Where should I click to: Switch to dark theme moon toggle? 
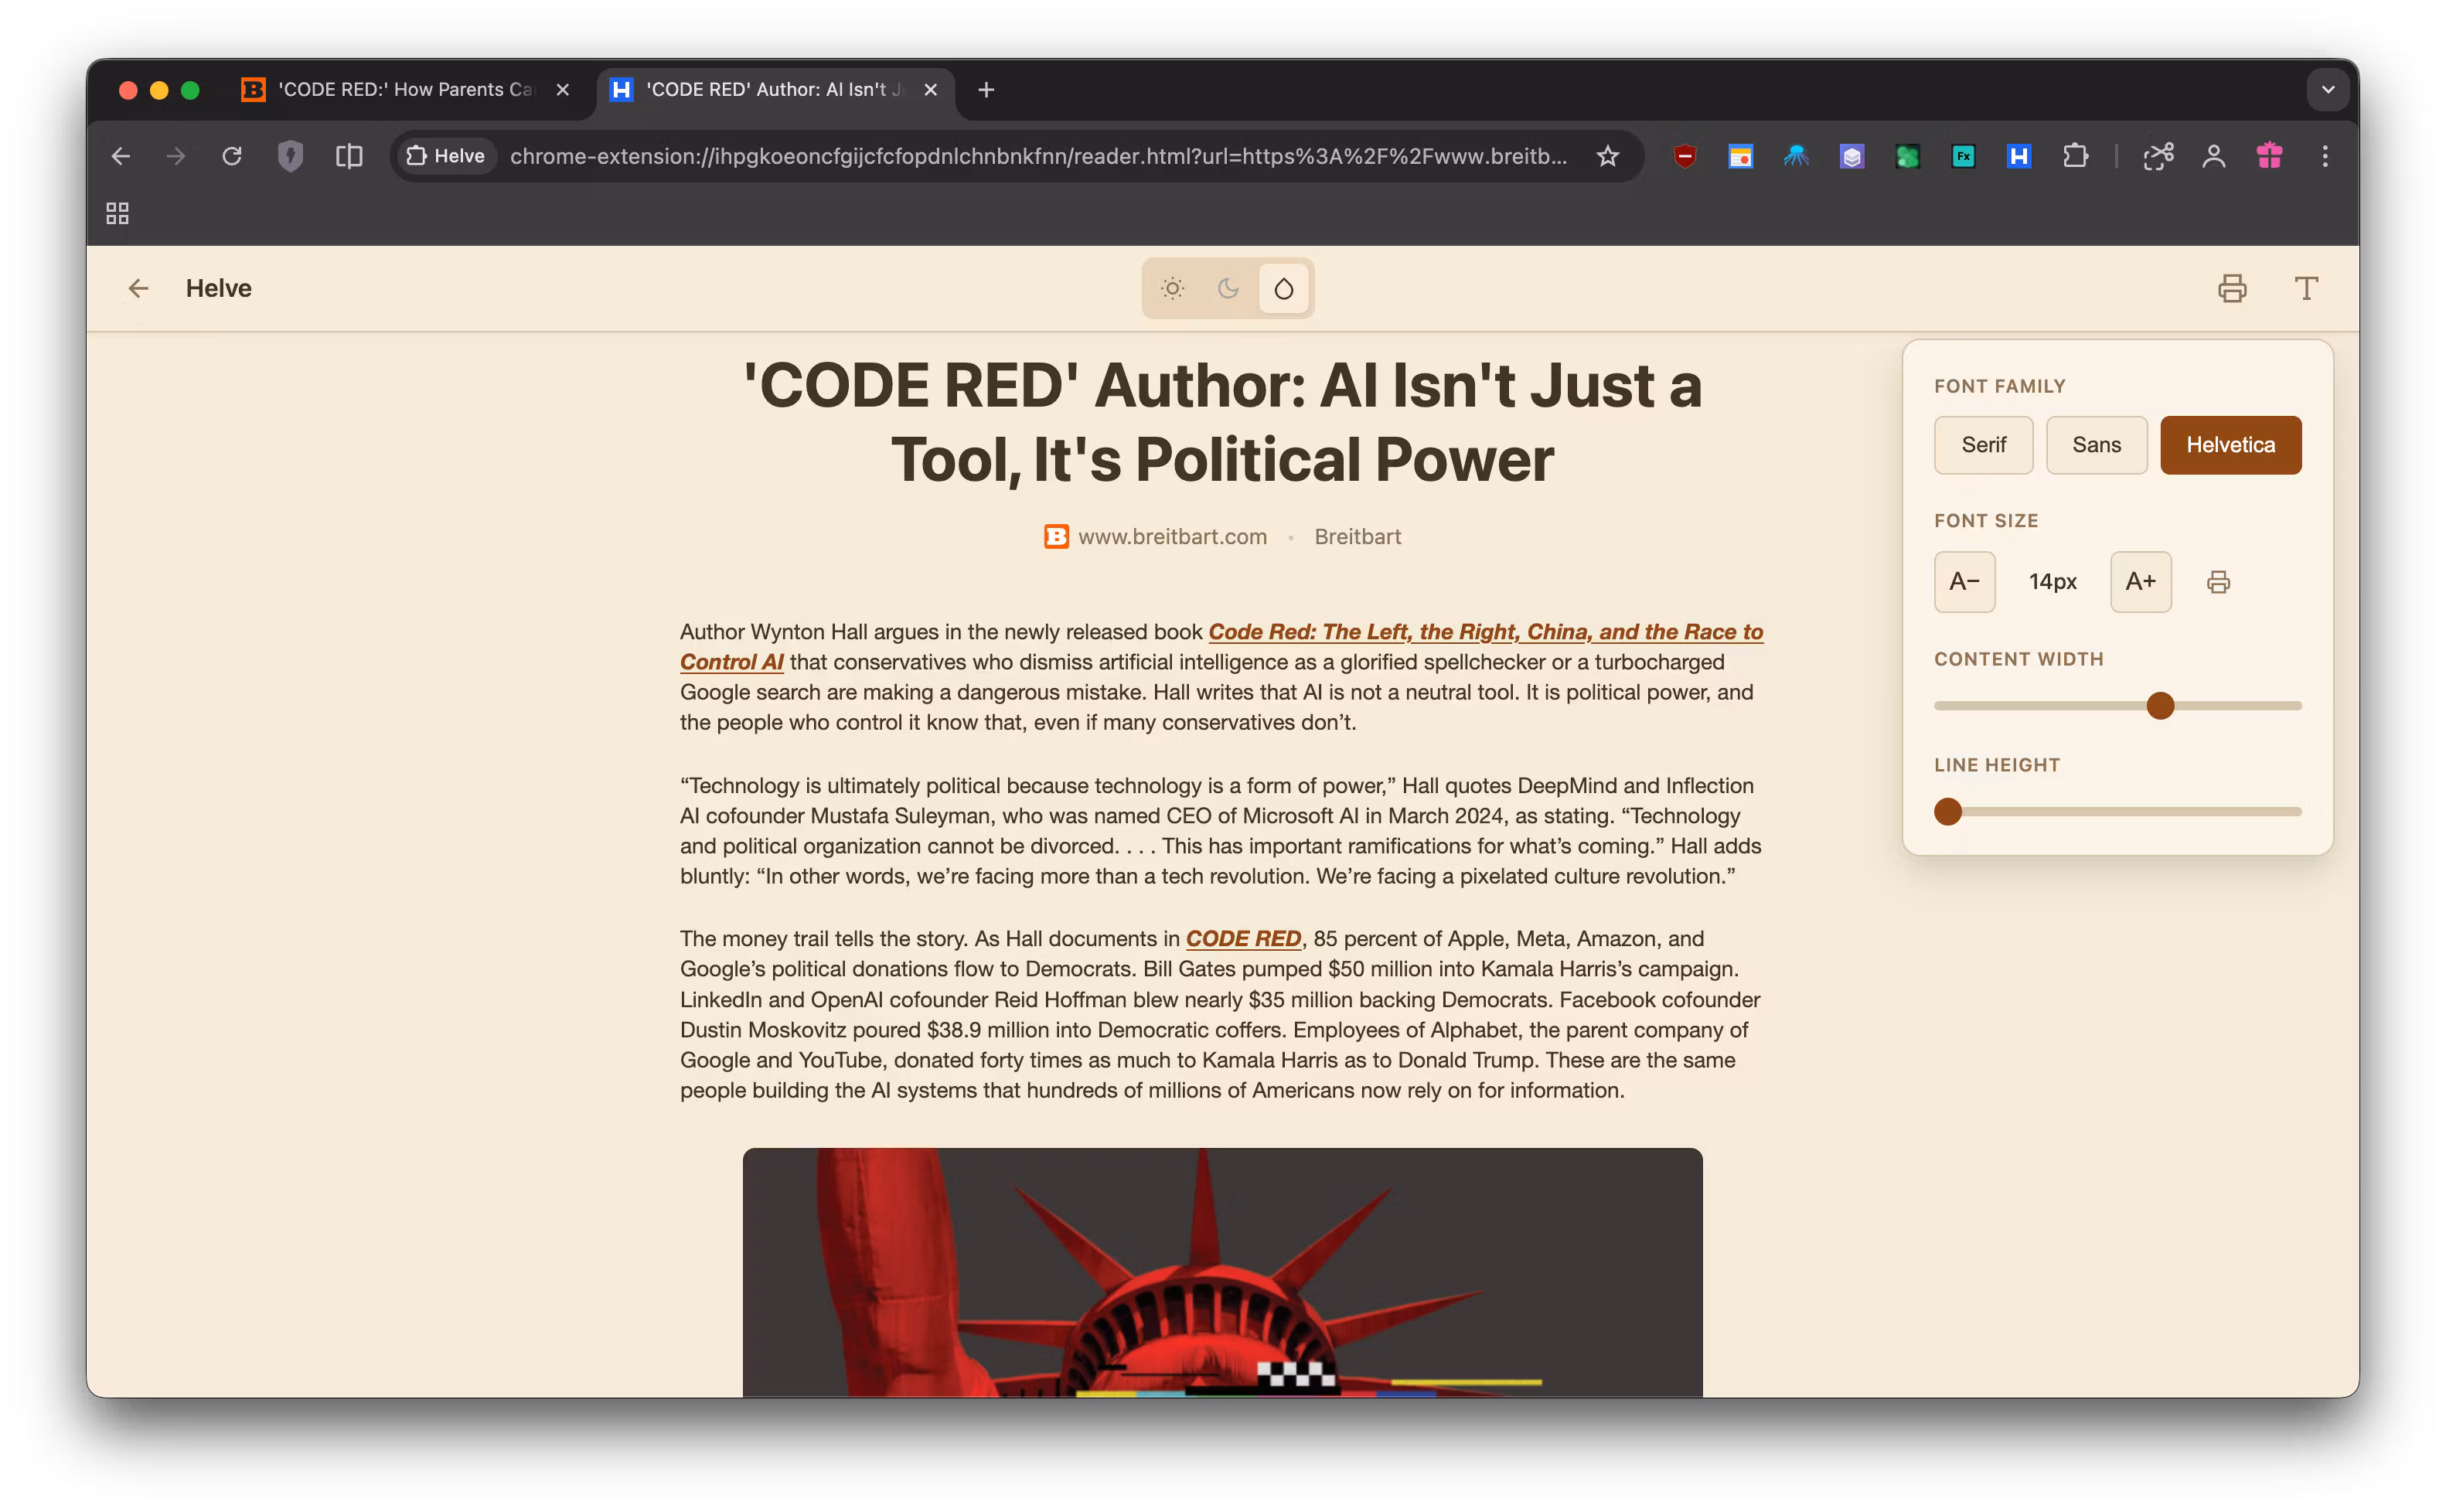pos(1228,289)
